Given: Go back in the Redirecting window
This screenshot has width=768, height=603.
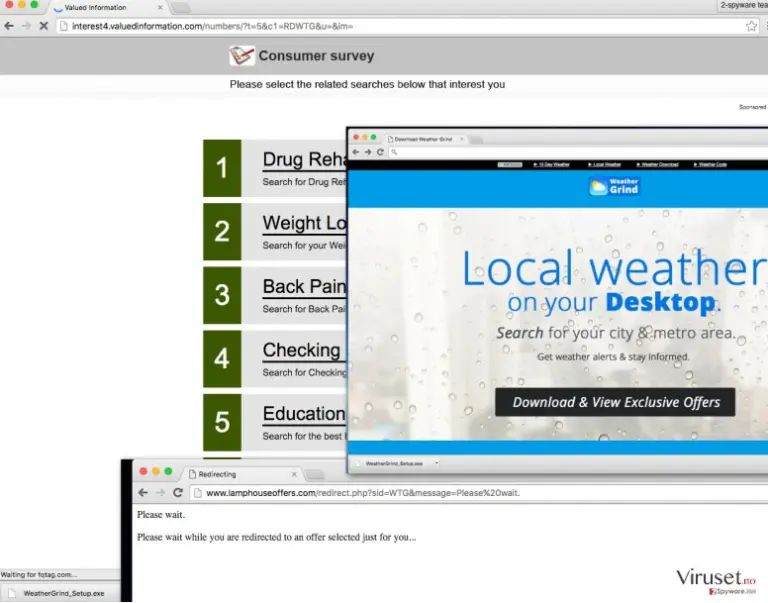Looking at the screenshot, I should point(143,492).
